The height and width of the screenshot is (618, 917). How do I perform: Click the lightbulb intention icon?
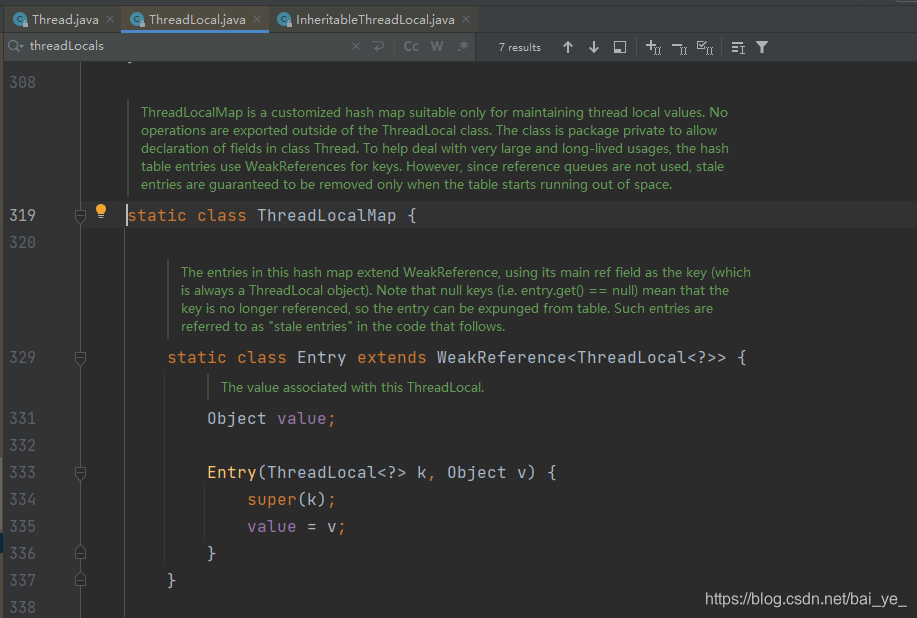[x=100, y=211]
